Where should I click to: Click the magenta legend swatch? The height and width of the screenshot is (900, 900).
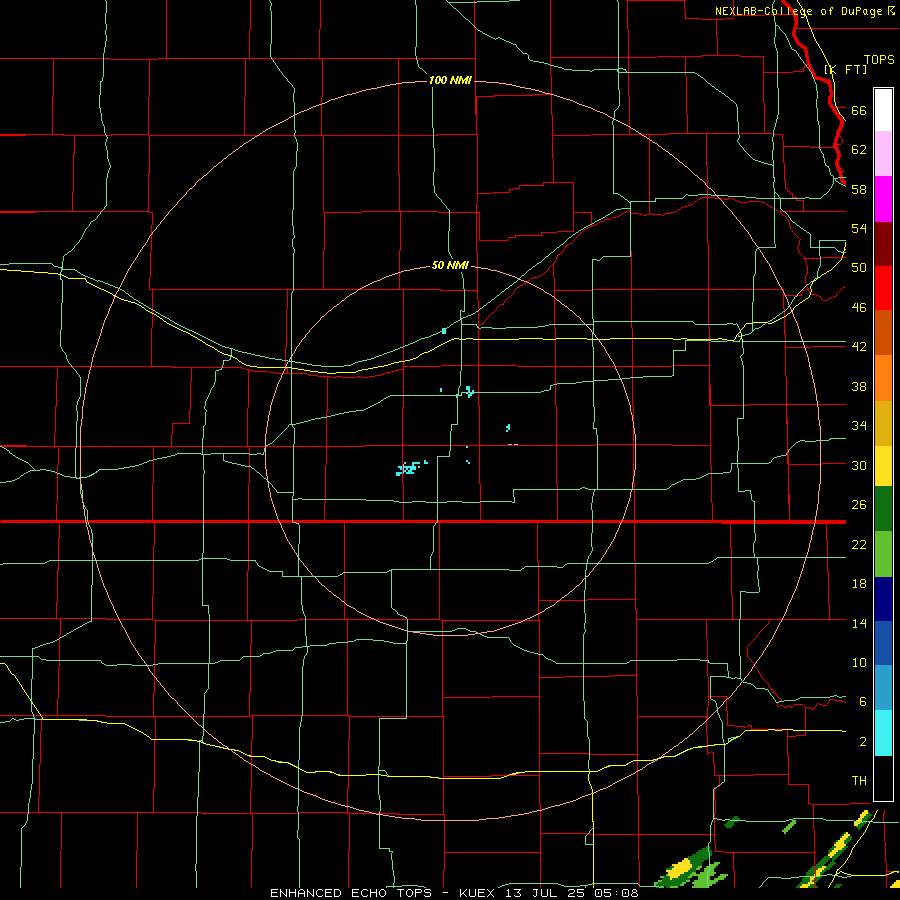(x=883, y=199)
